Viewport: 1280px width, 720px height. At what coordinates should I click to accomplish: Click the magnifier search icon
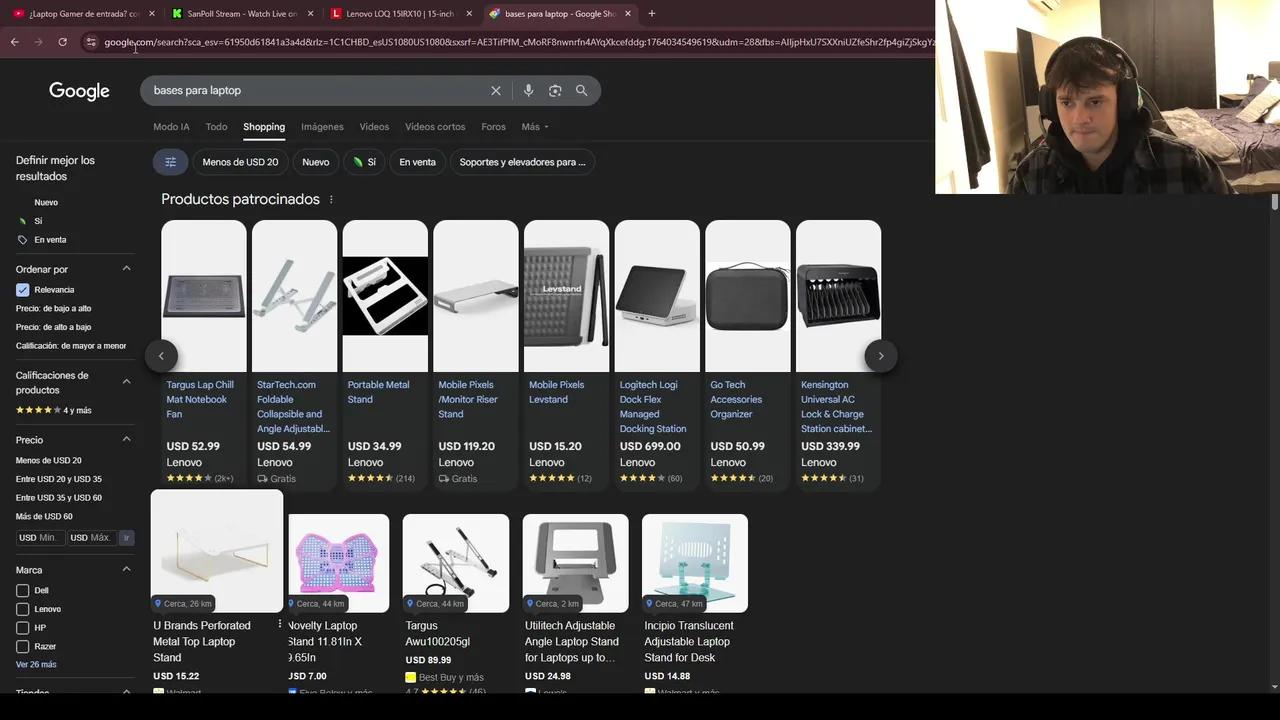pos(581,90)
